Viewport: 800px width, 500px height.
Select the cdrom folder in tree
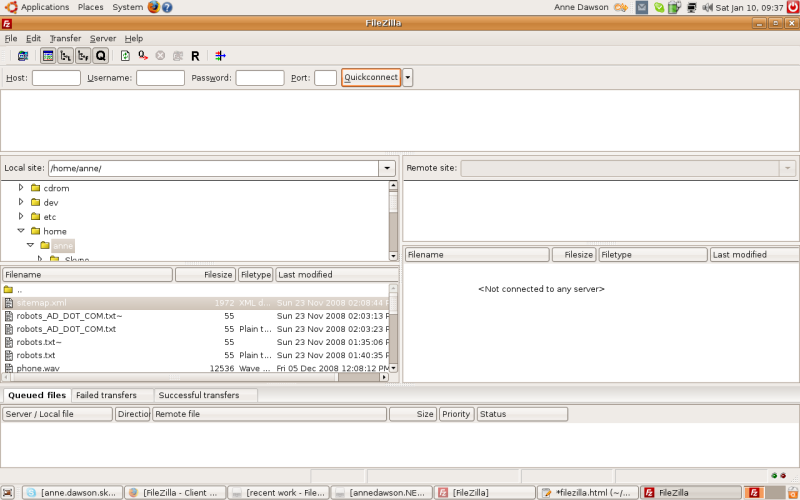click(56, 188)
